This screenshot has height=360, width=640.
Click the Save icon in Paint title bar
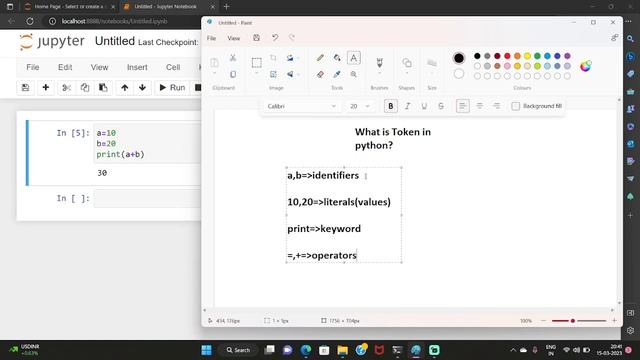click(x=256, y=38)
